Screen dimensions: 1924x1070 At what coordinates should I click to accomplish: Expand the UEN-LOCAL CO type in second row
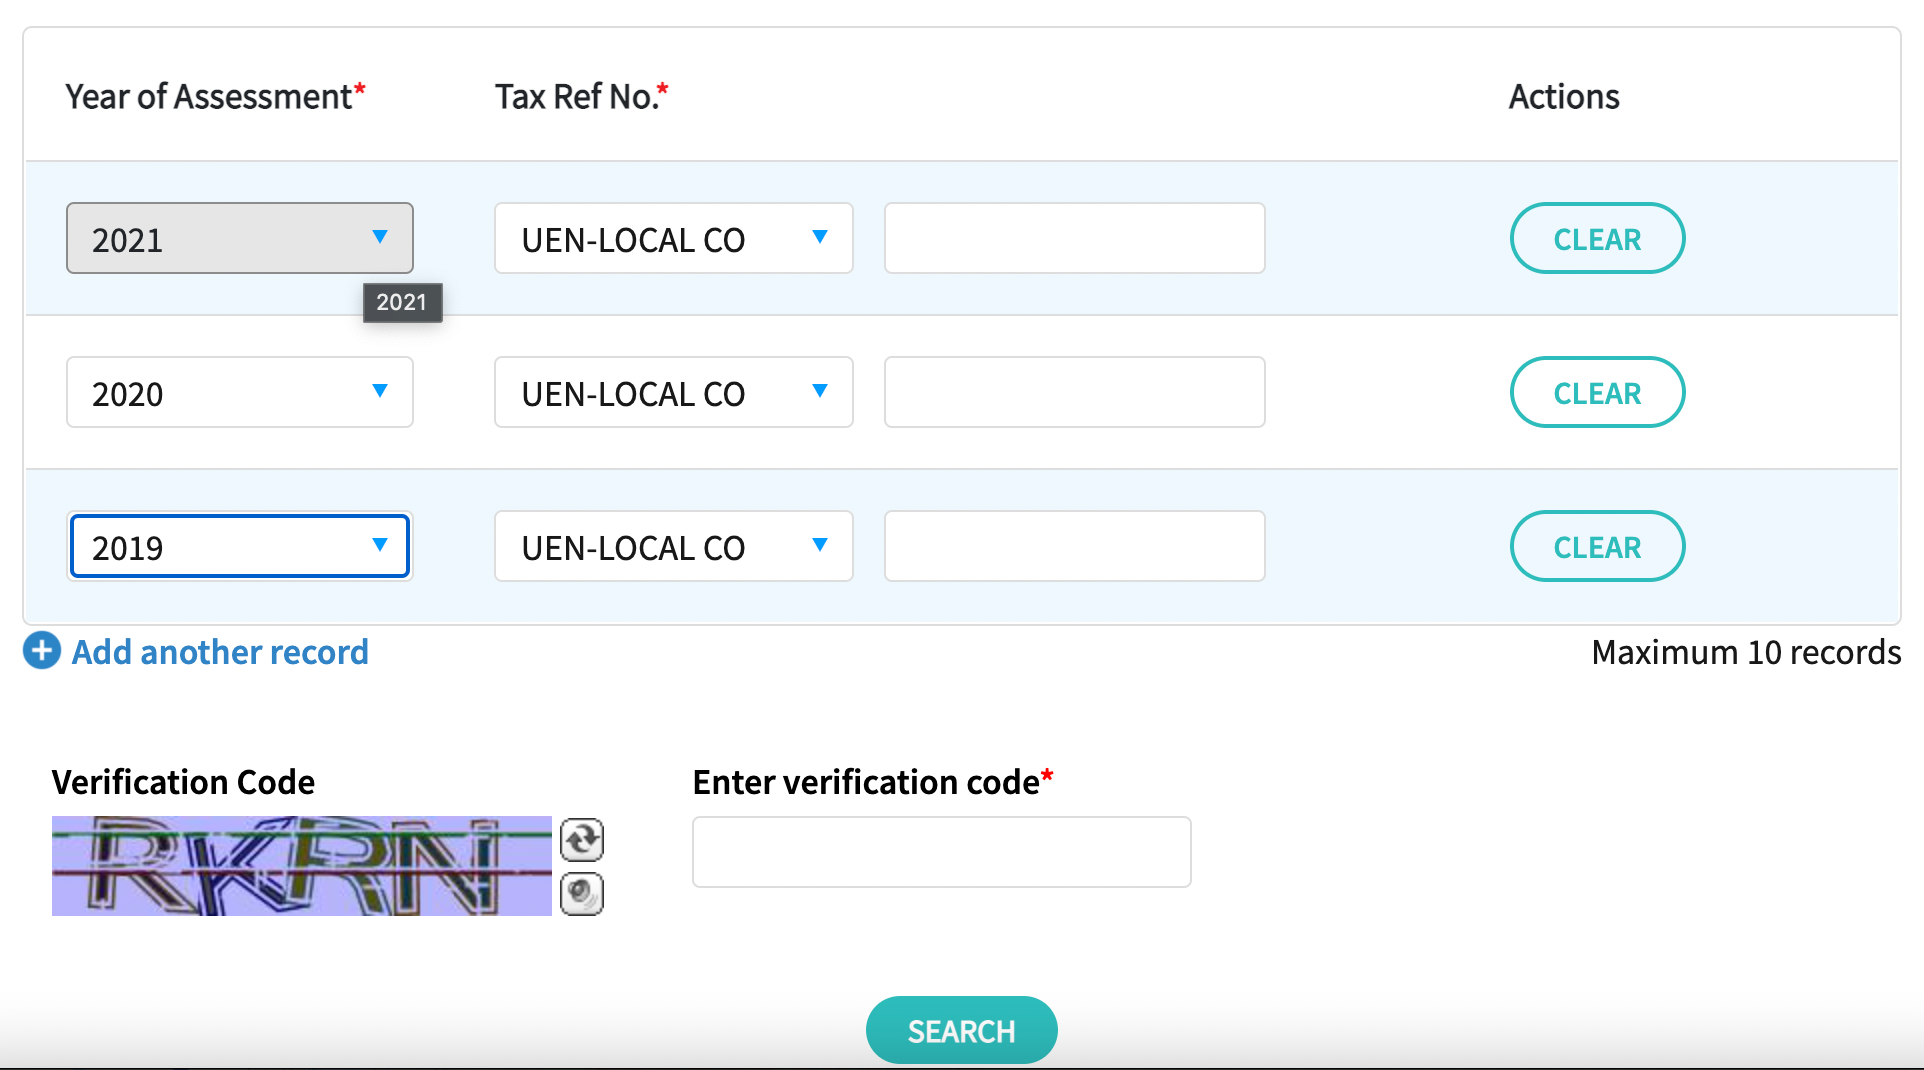pos(674,392)
